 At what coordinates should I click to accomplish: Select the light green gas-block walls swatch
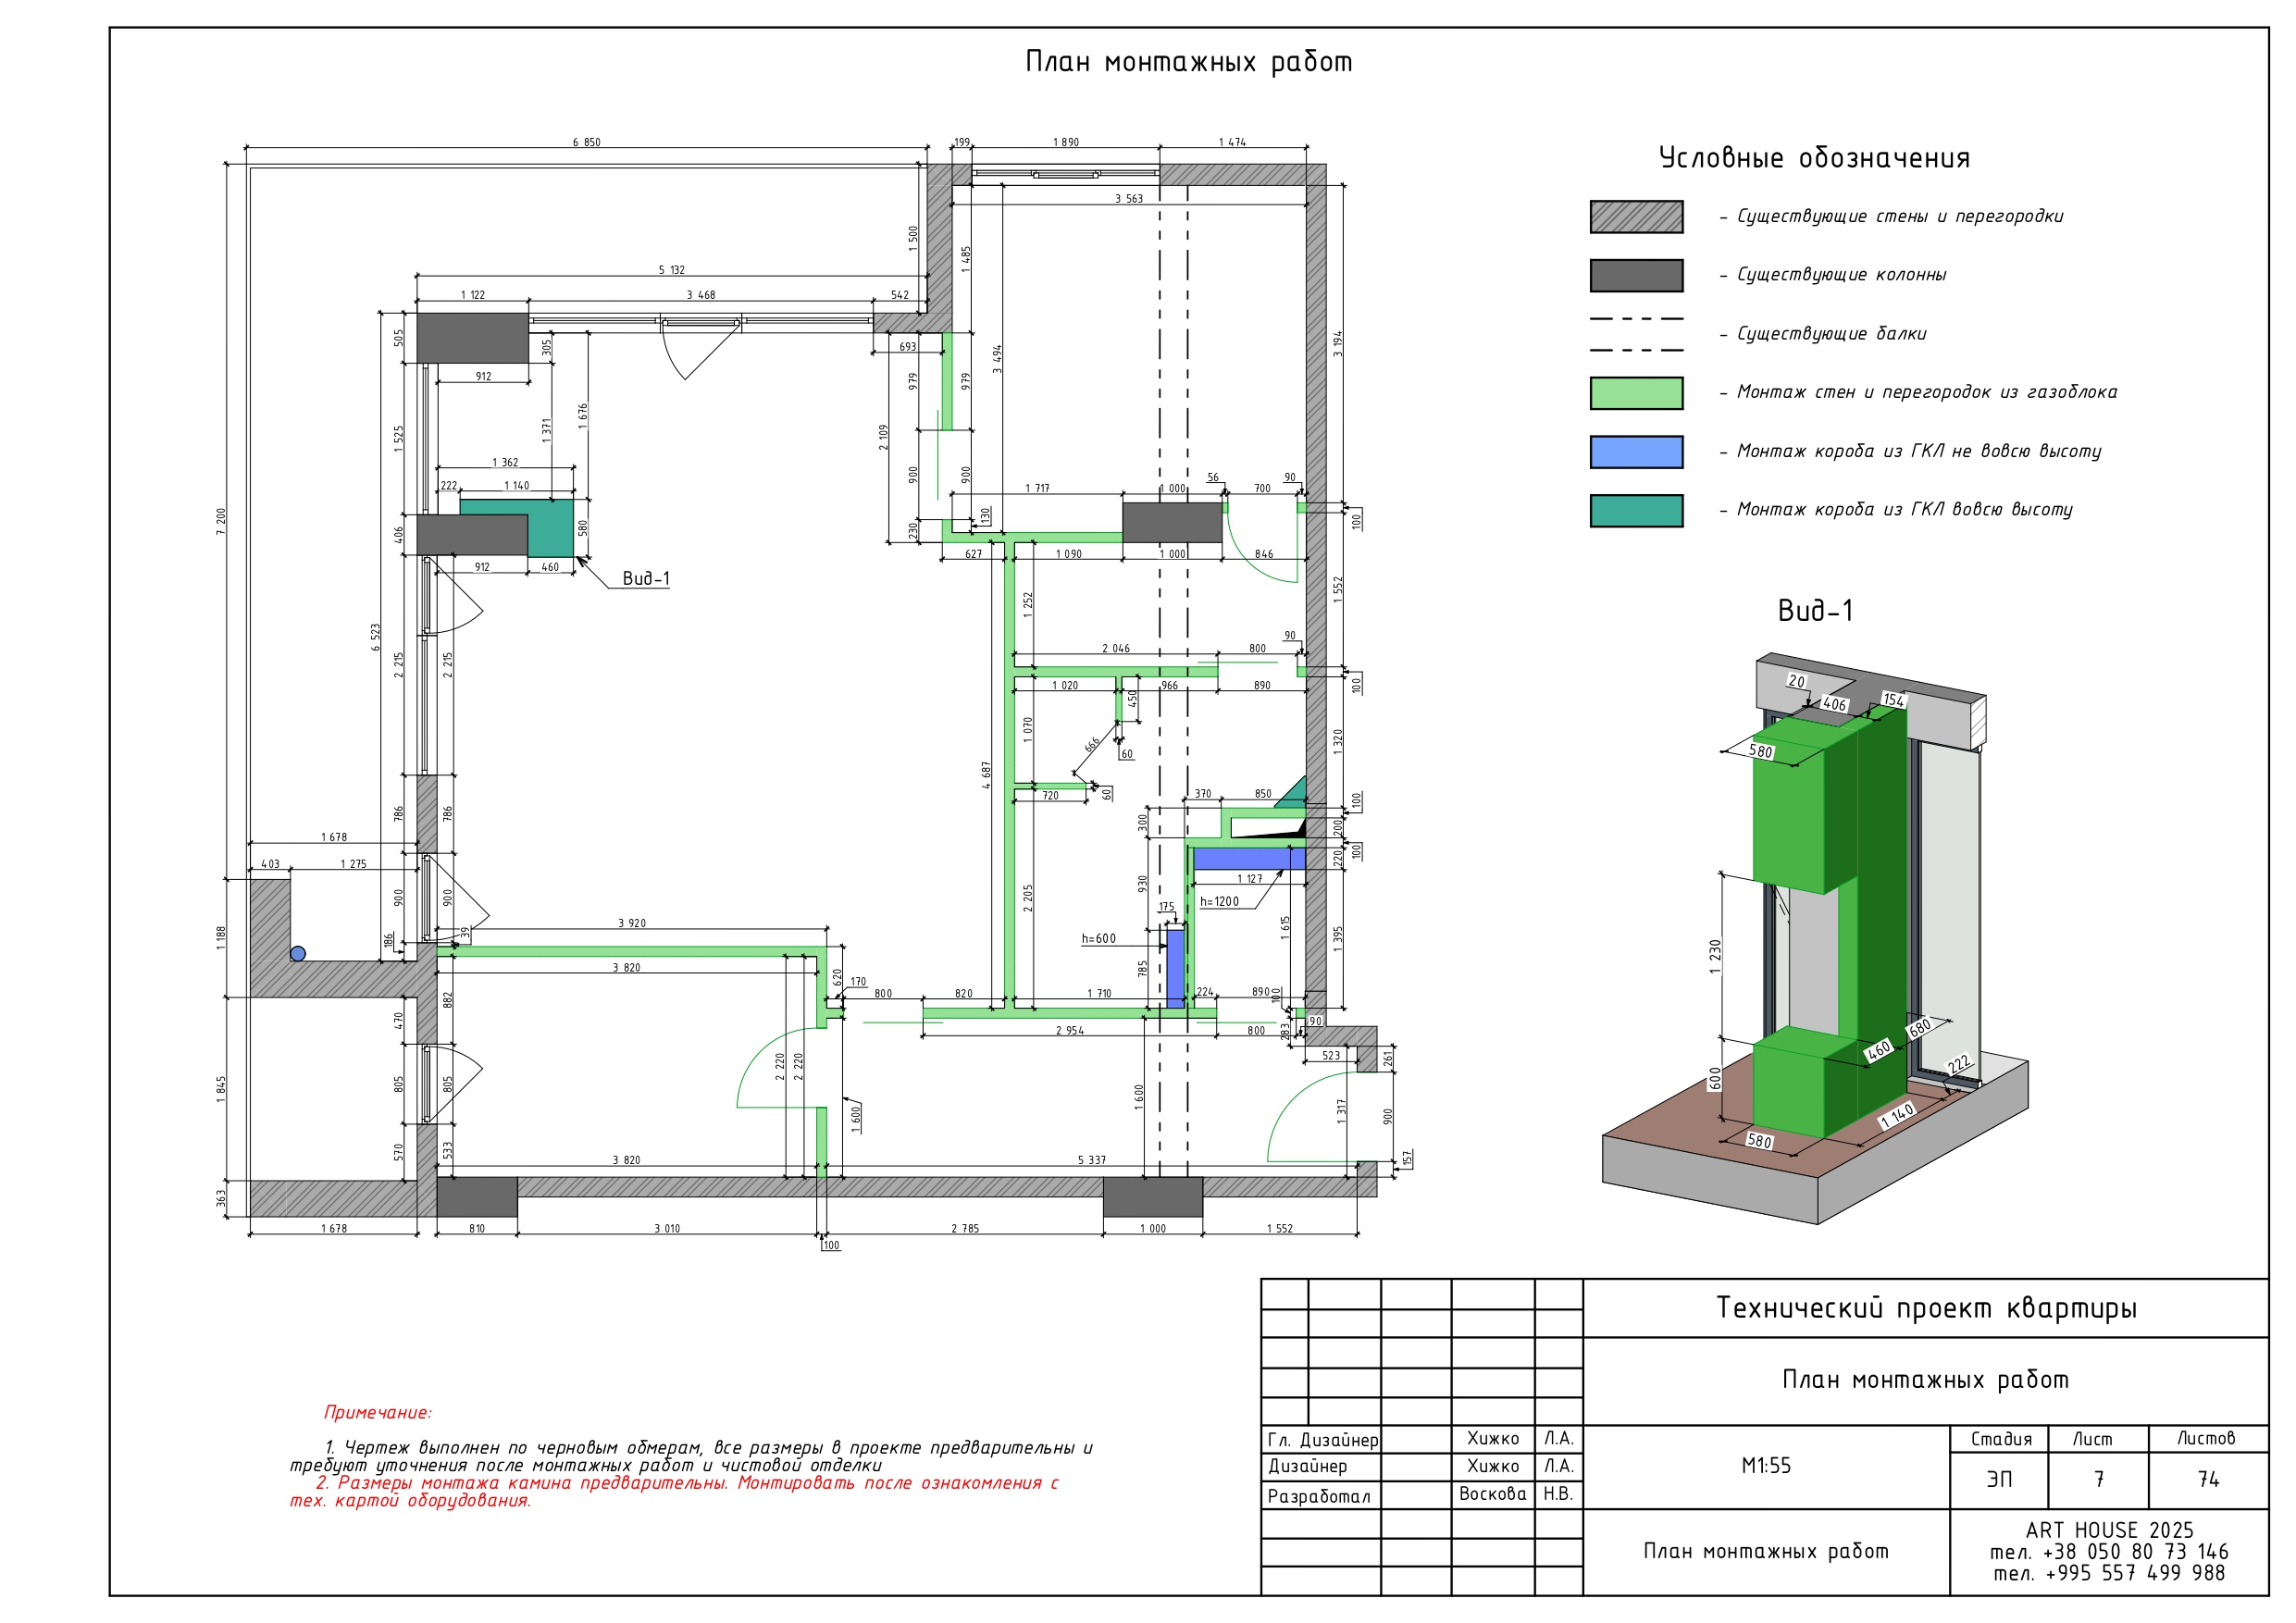(1636, 393)
